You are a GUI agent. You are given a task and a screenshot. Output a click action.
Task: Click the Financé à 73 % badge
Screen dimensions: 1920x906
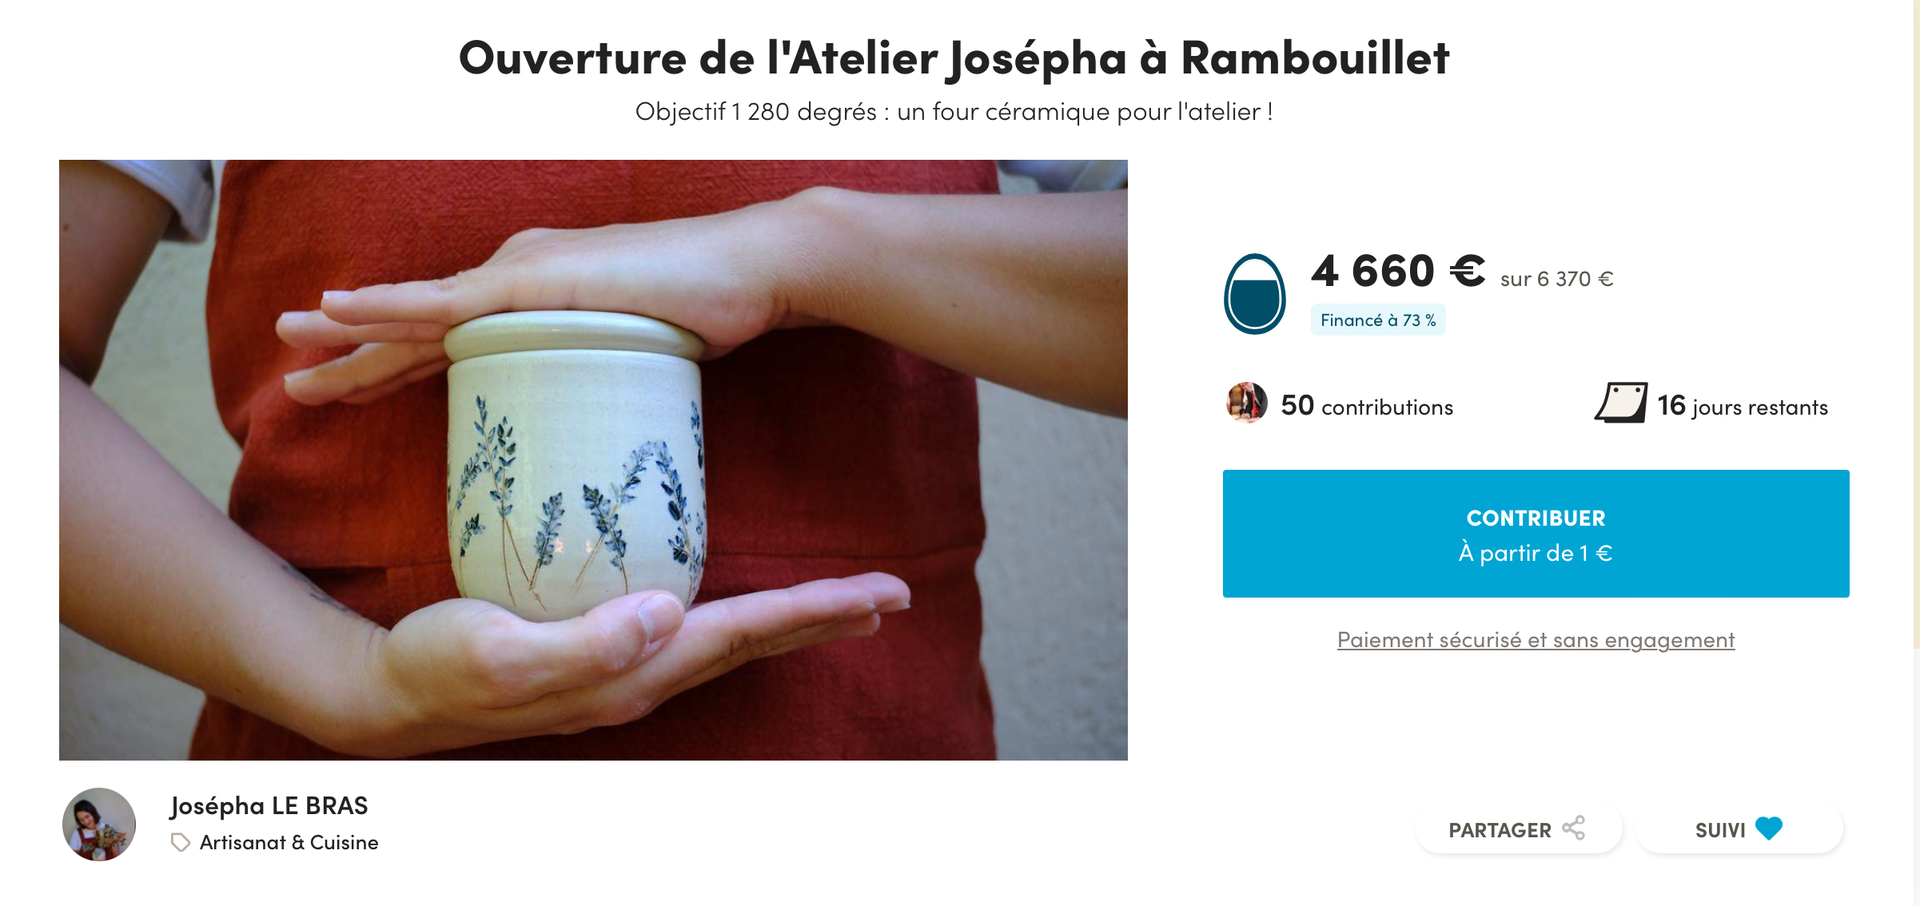pyautogui.click(x=1378, y=320)
